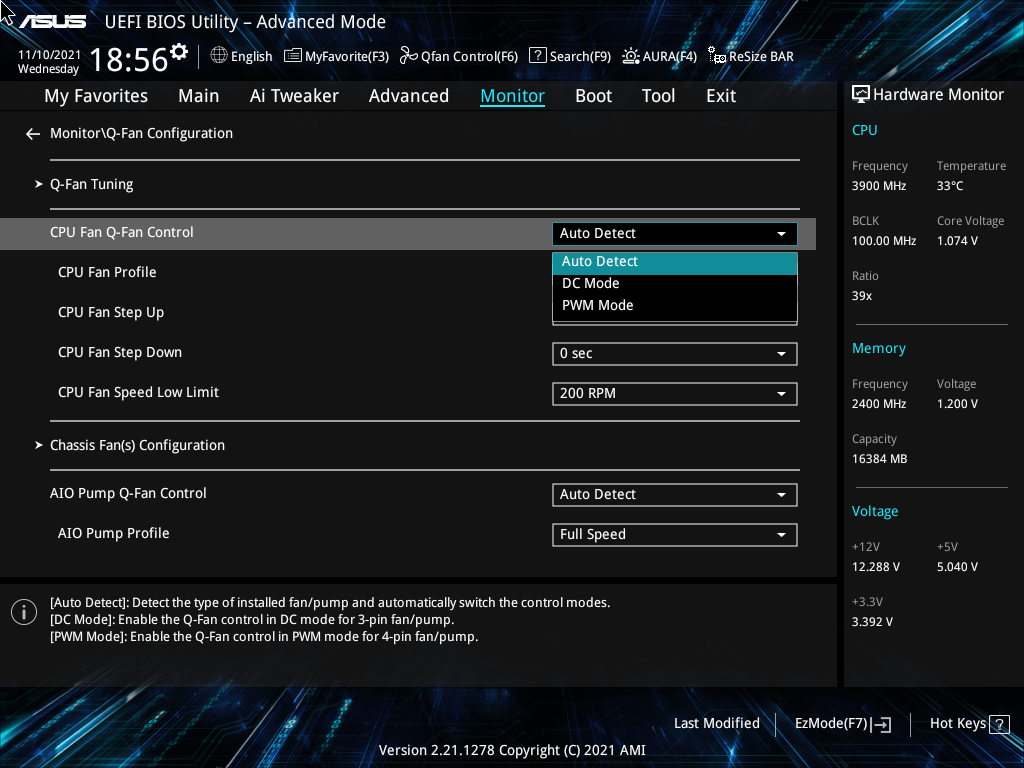The width and height of the screenshot is (1024, 768).
Task: Click the info icon beside help text
Action: (24, 612)
